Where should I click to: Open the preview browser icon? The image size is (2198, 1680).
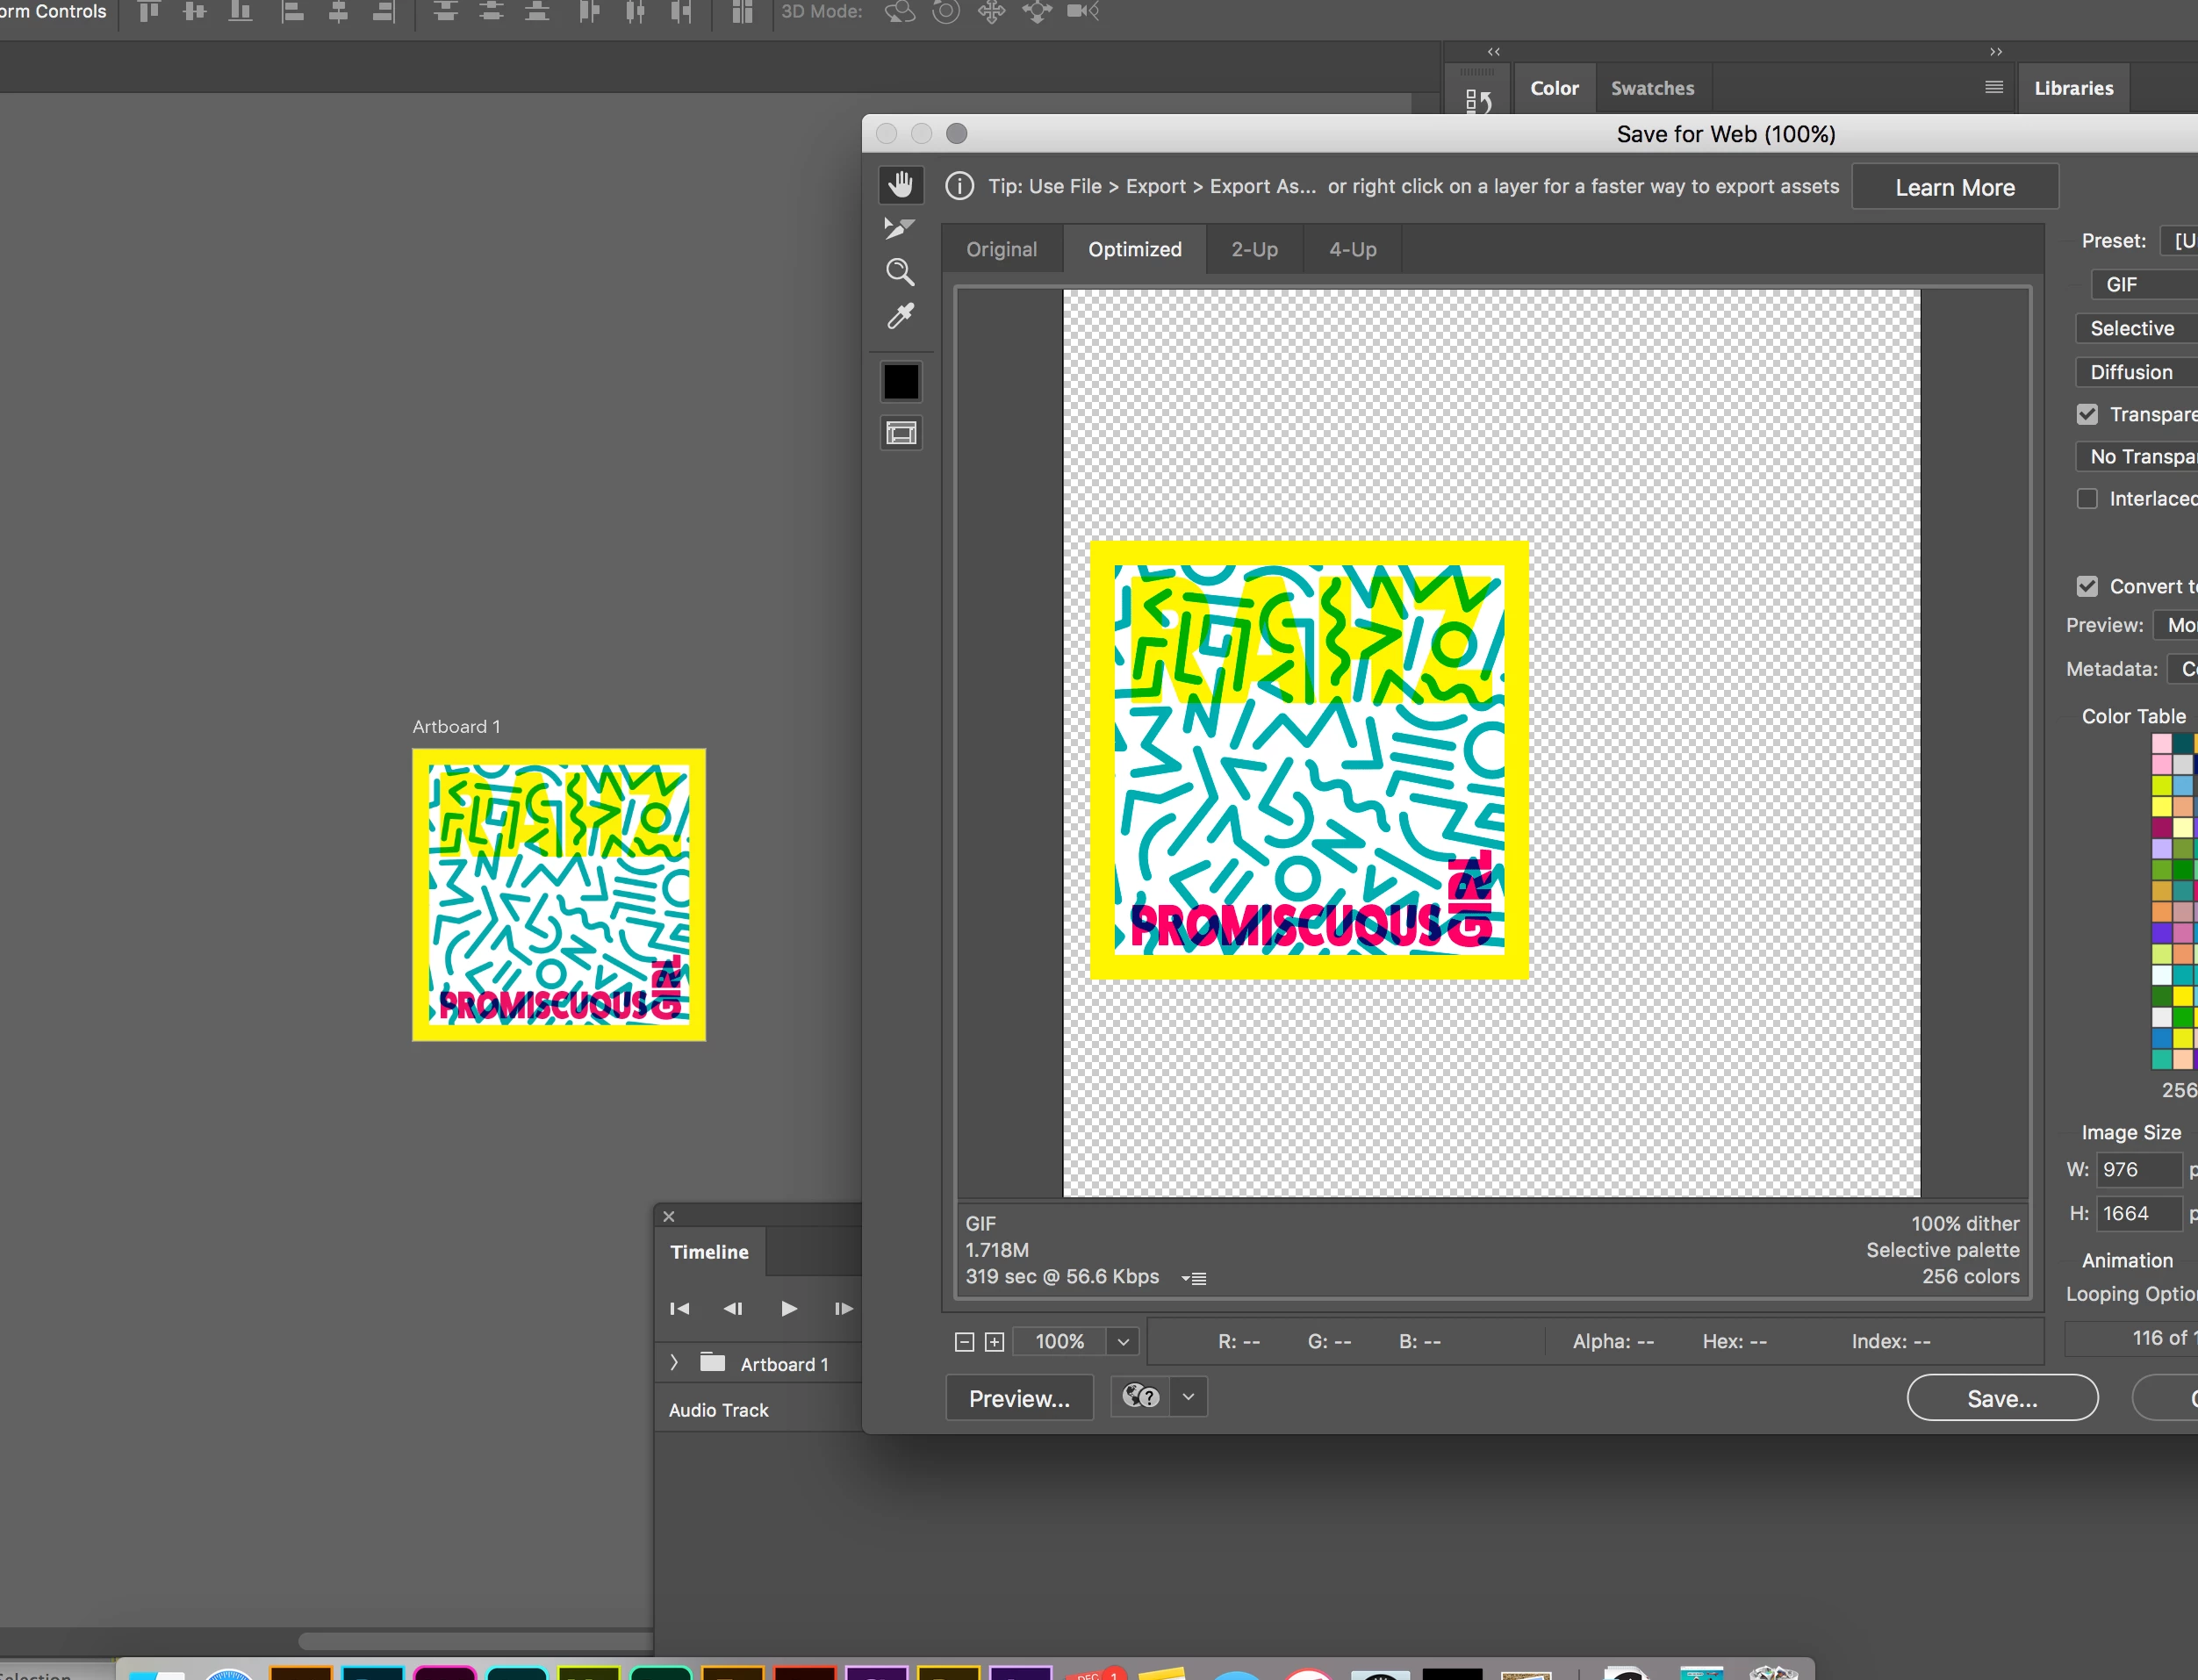[x=1141, y=1396]
